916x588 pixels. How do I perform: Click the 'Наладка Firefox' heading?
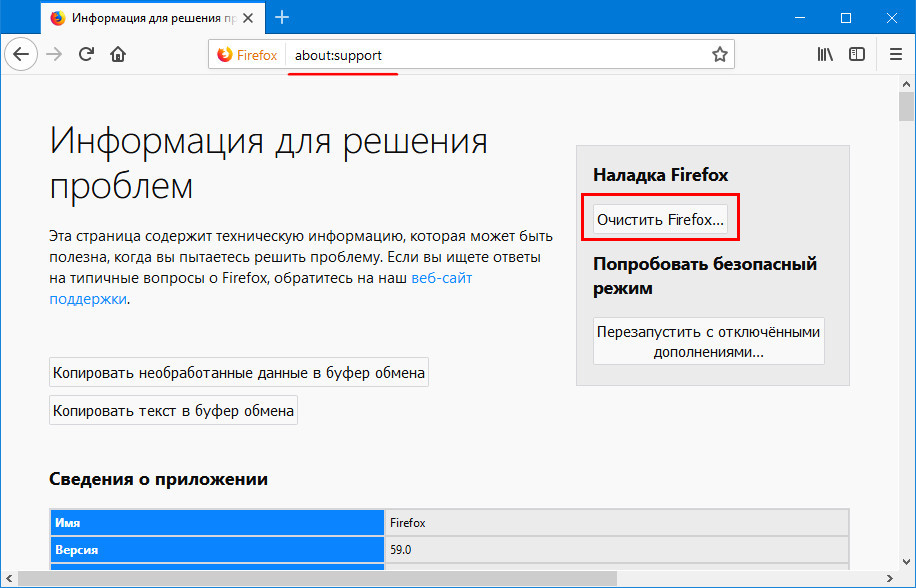661,175
